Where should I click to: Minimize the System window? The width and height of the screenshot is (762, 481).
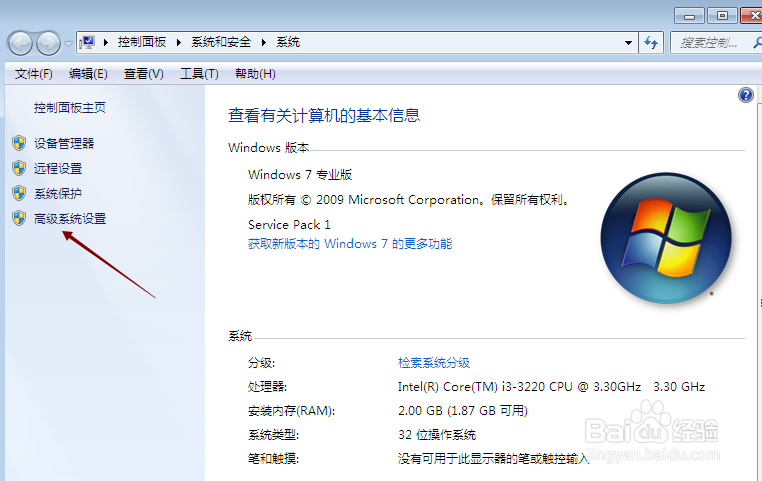tap(689, 16)
